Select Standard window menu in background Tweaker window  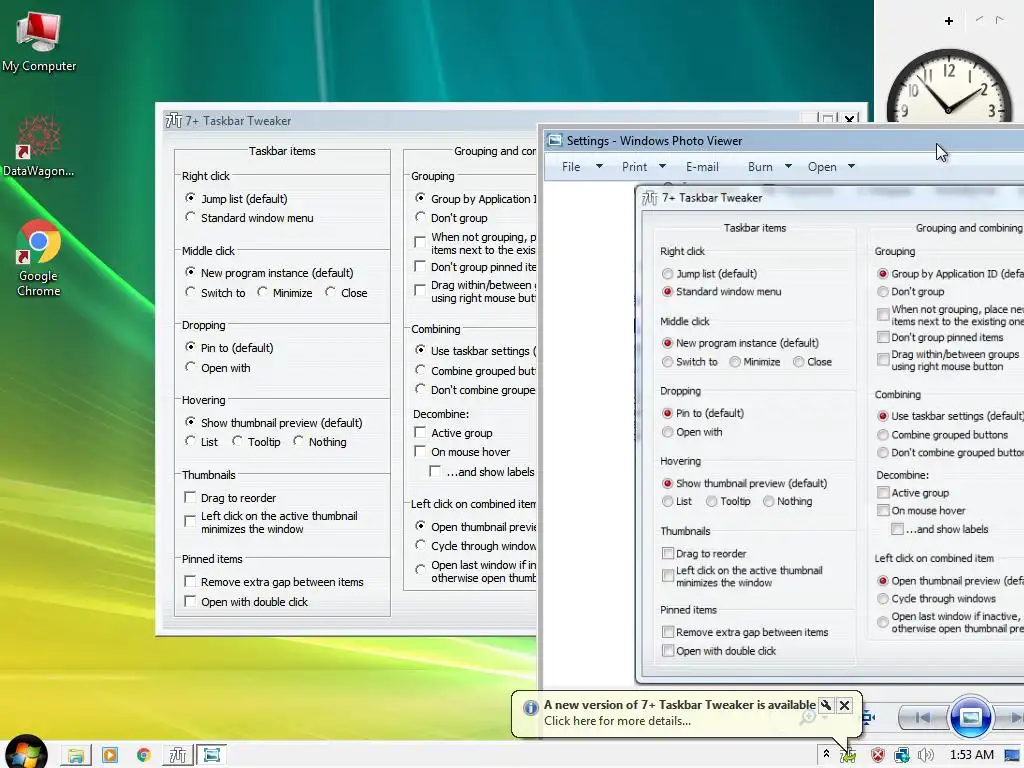[249, 217]
